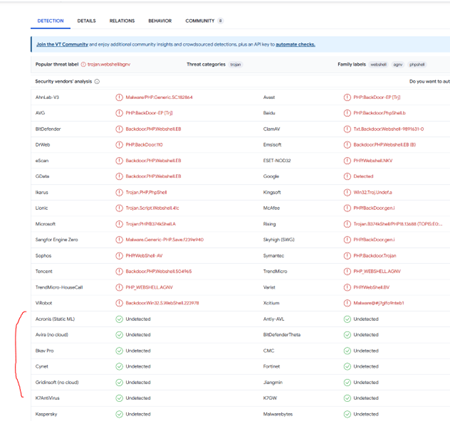This screenshot has width=450, height=421.
Task: Click the alert icon in the Baidu row
Action: click(x=347, y=113)
